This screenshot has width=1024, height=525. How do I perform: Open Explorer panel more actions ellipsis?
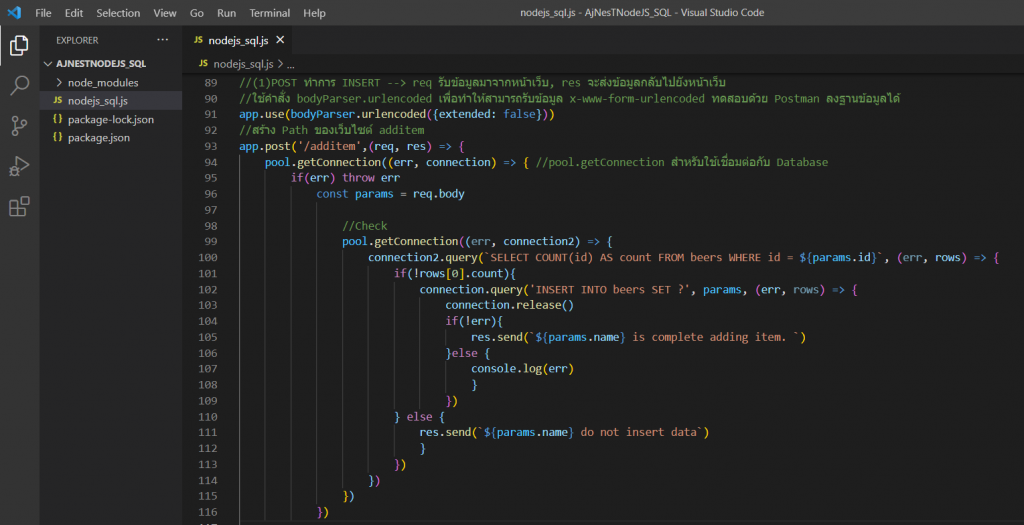tap(163, 40)
